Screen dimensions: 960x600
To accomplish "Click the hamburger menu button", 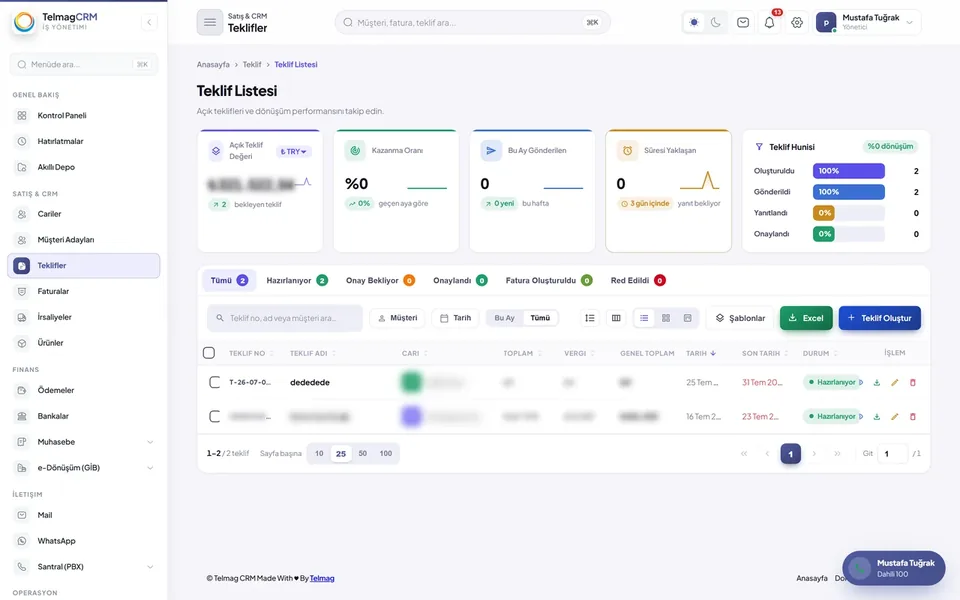I will click(x=209, y=23).
